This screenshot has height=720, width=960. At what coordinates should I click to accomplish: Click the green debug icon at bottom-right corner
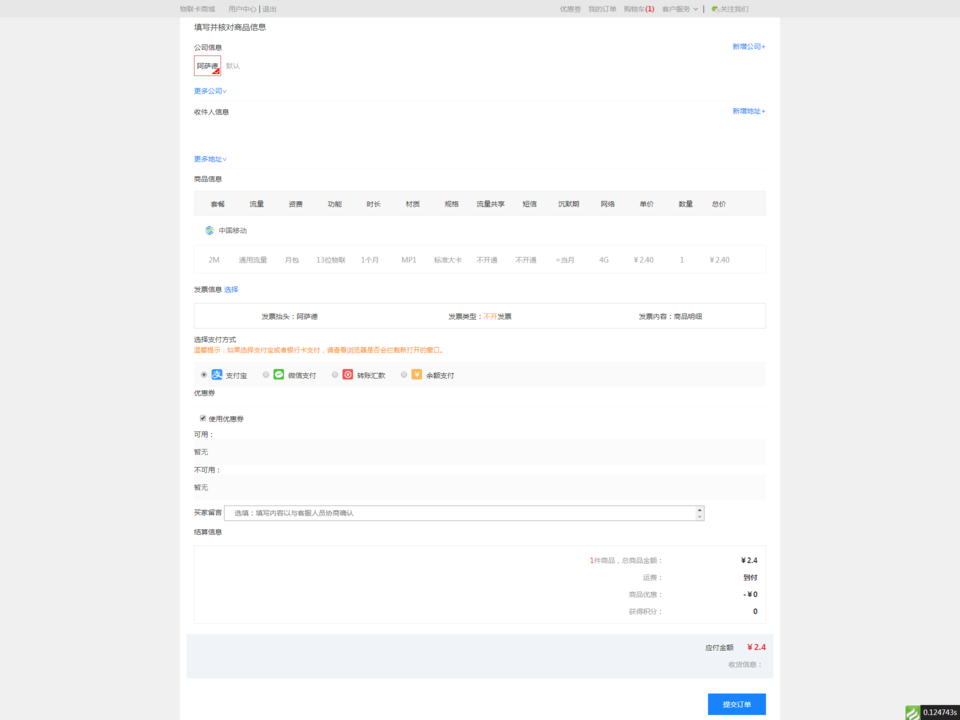coord(912,712)
